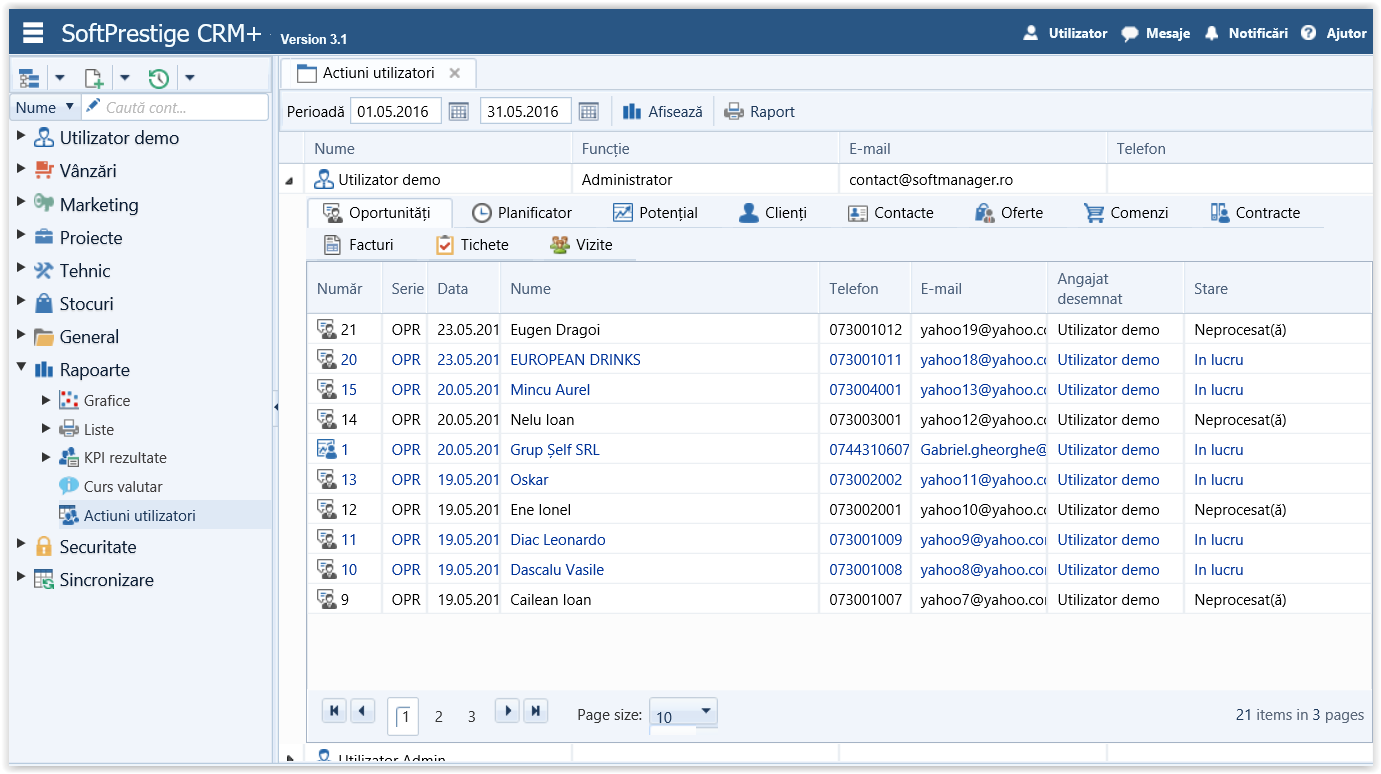
Task: Expand the Vânzări tree node
Action: (x=22, y=170)
